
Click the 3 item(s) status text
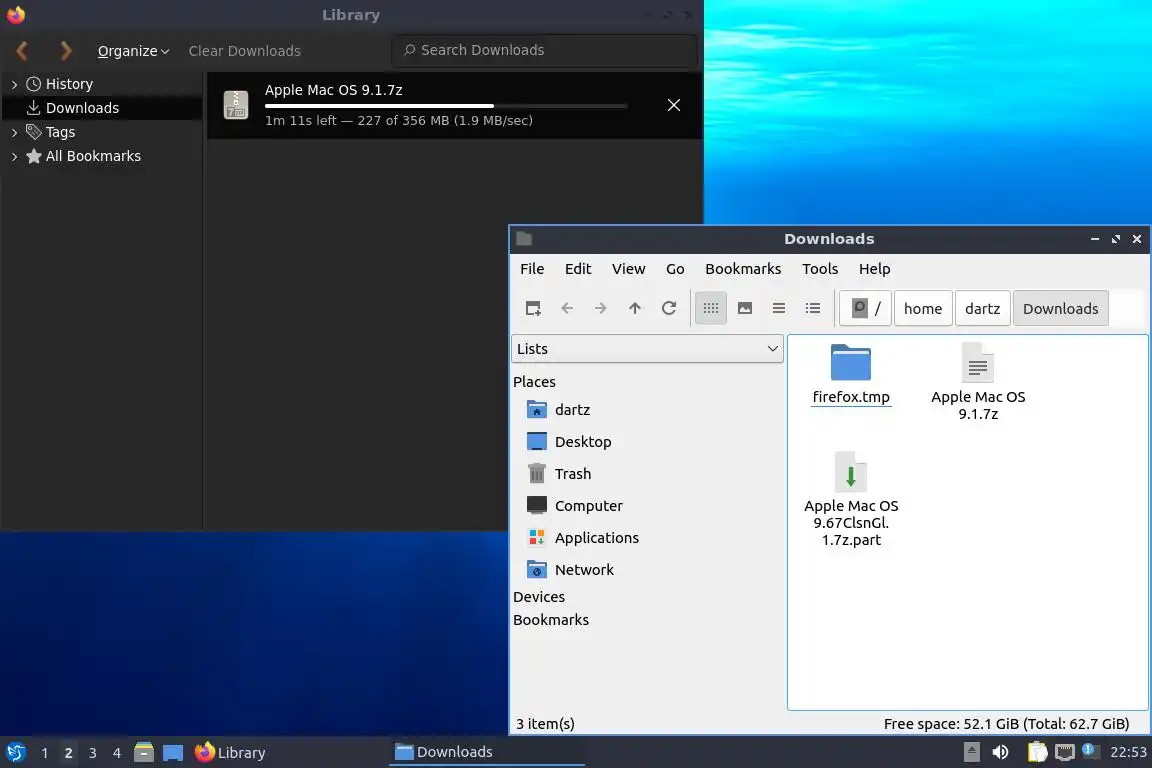pyautogui.click(x=545, y=724)
